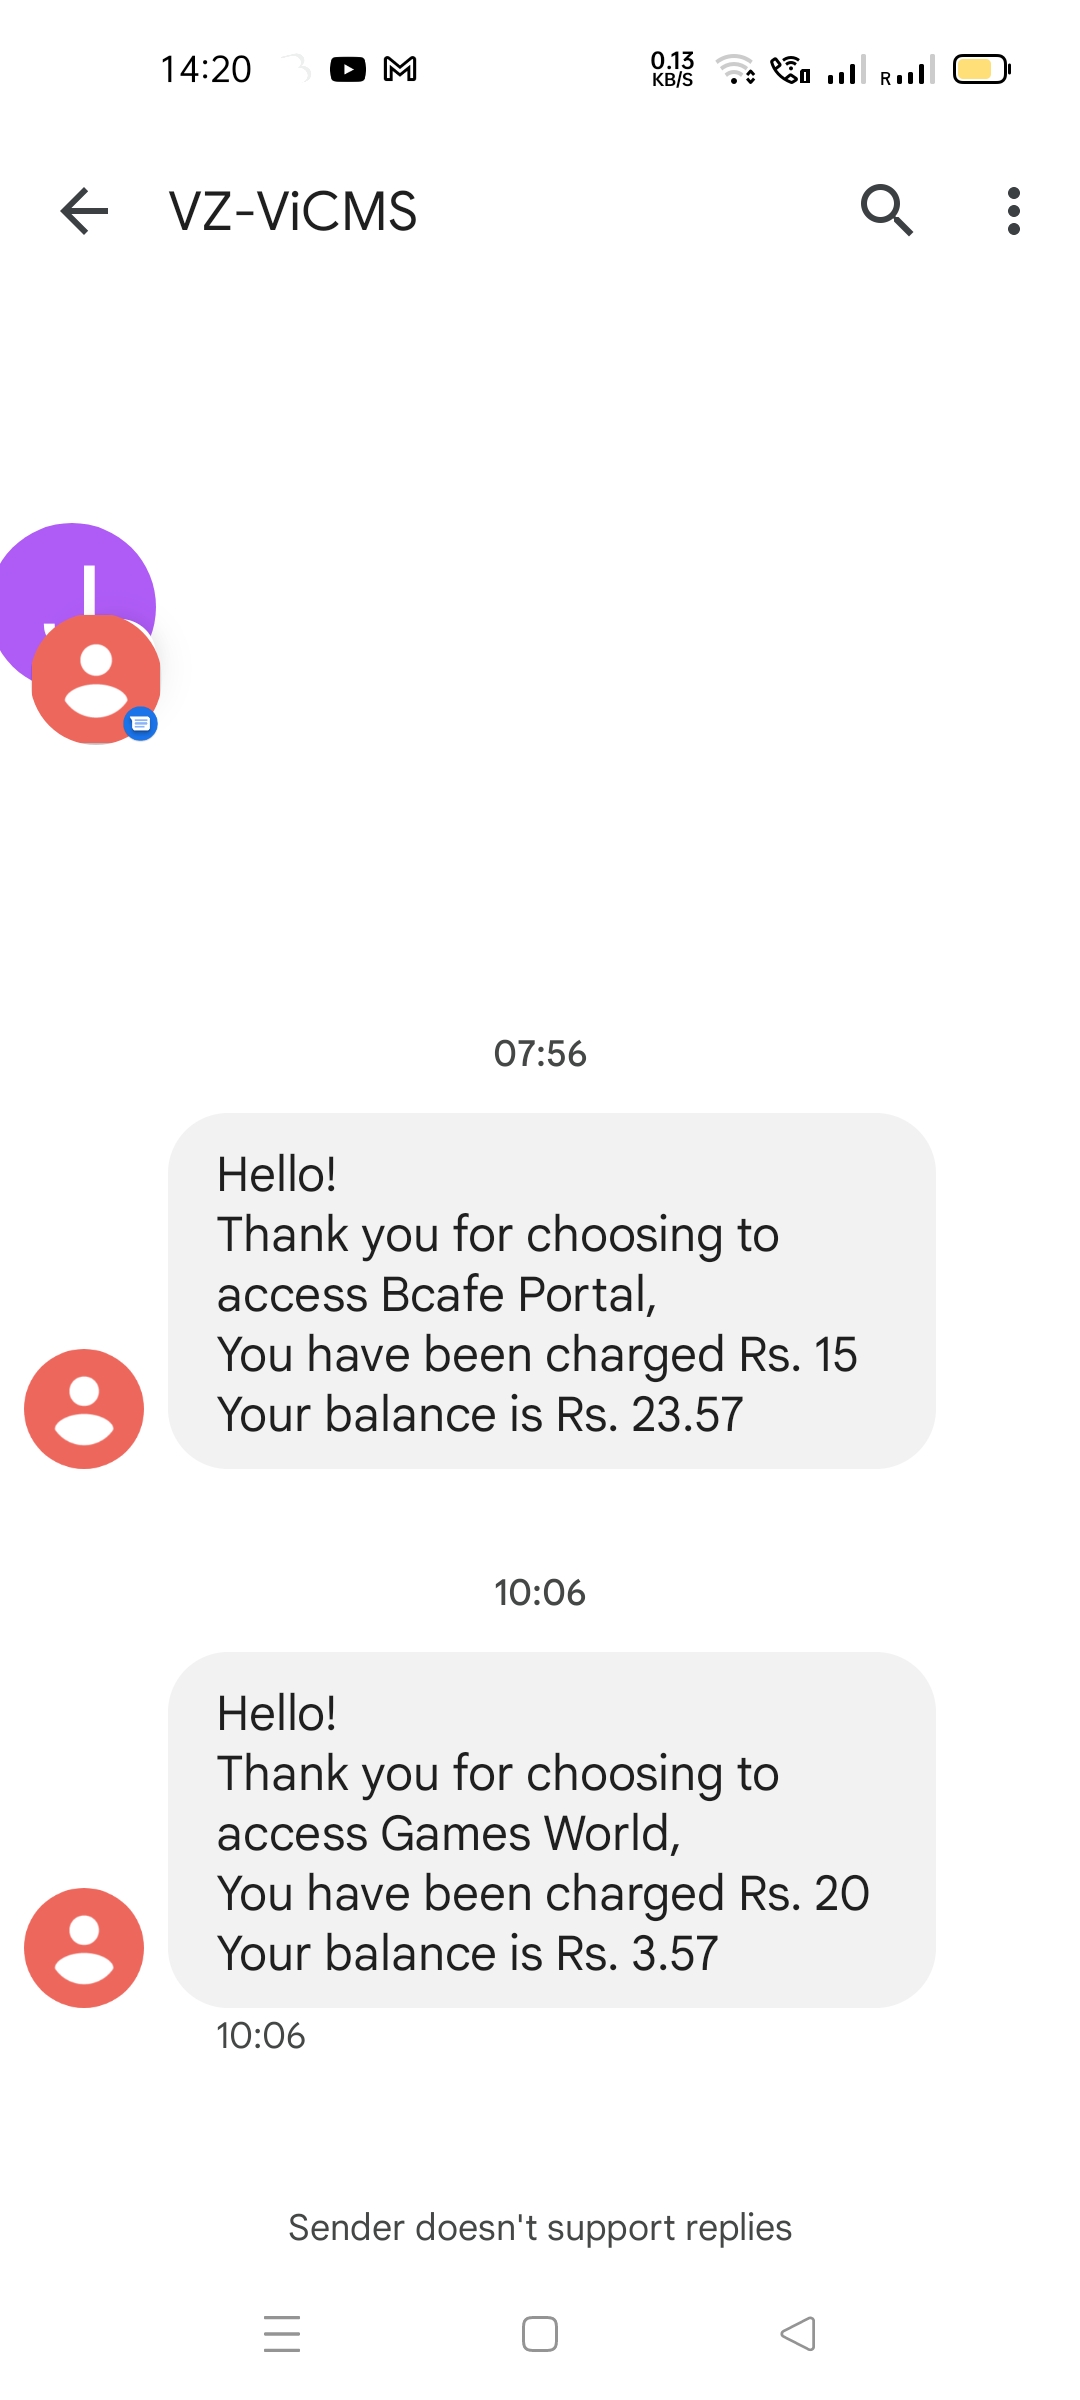Image resolution: width=1080 pixels, height=2400 pixels.
Task: Tap the battery indicator in status bar
Action: [x=981, y=69]
